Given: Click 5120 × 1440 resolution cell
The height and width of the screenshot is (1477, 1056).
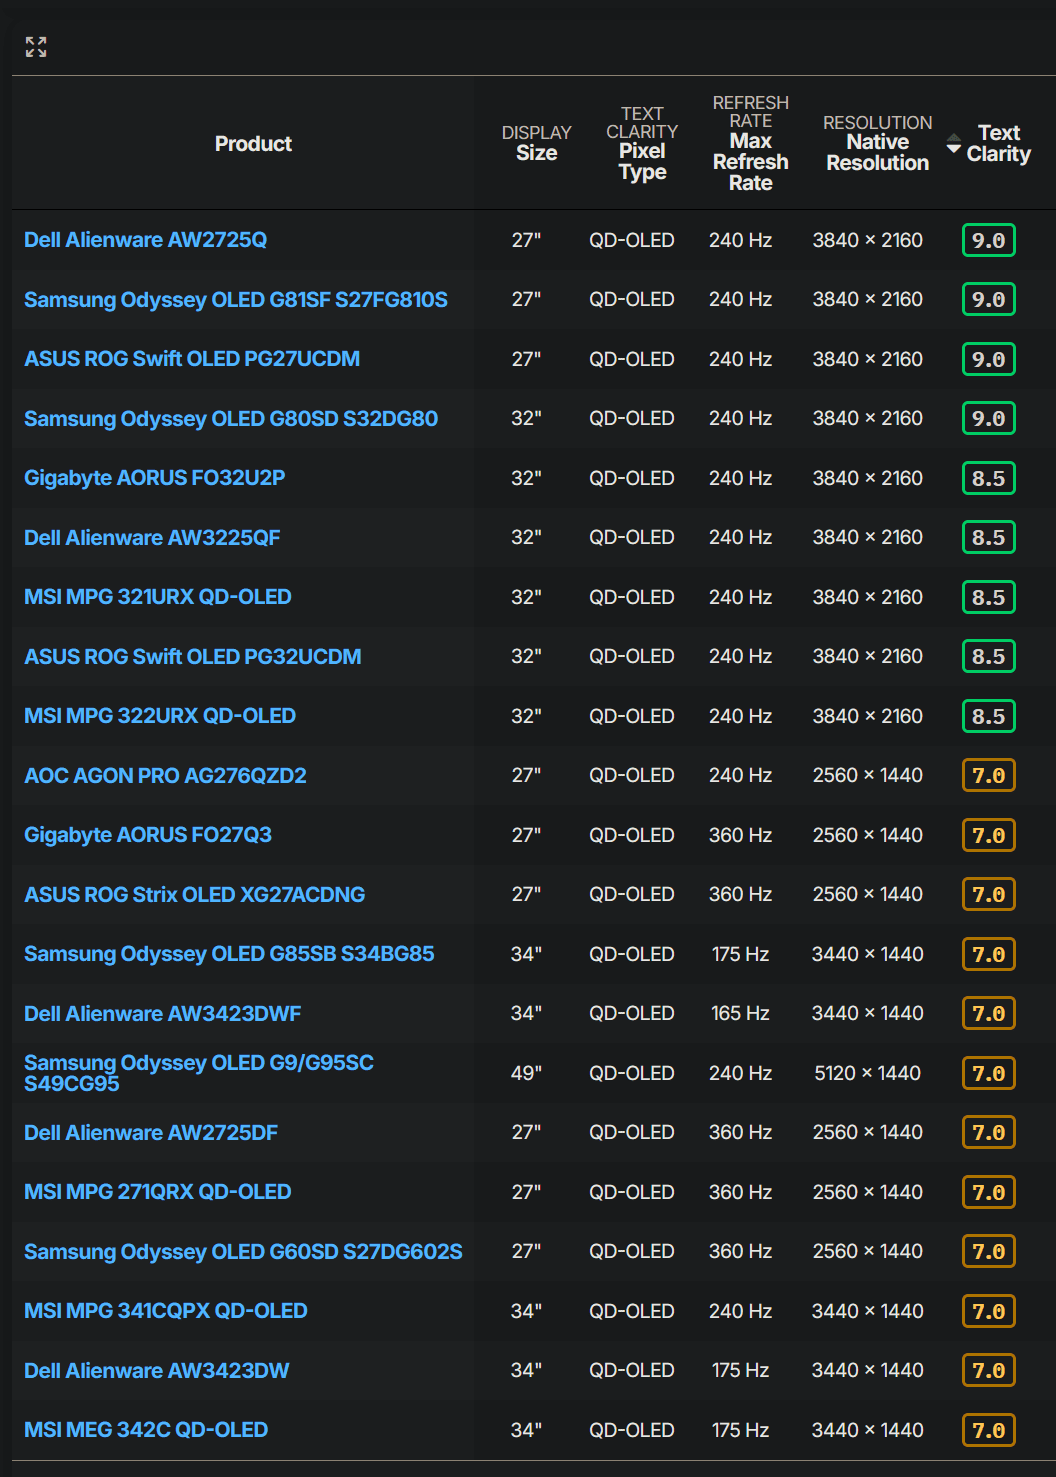Looking at the screenshot, I should [868, 1073].
